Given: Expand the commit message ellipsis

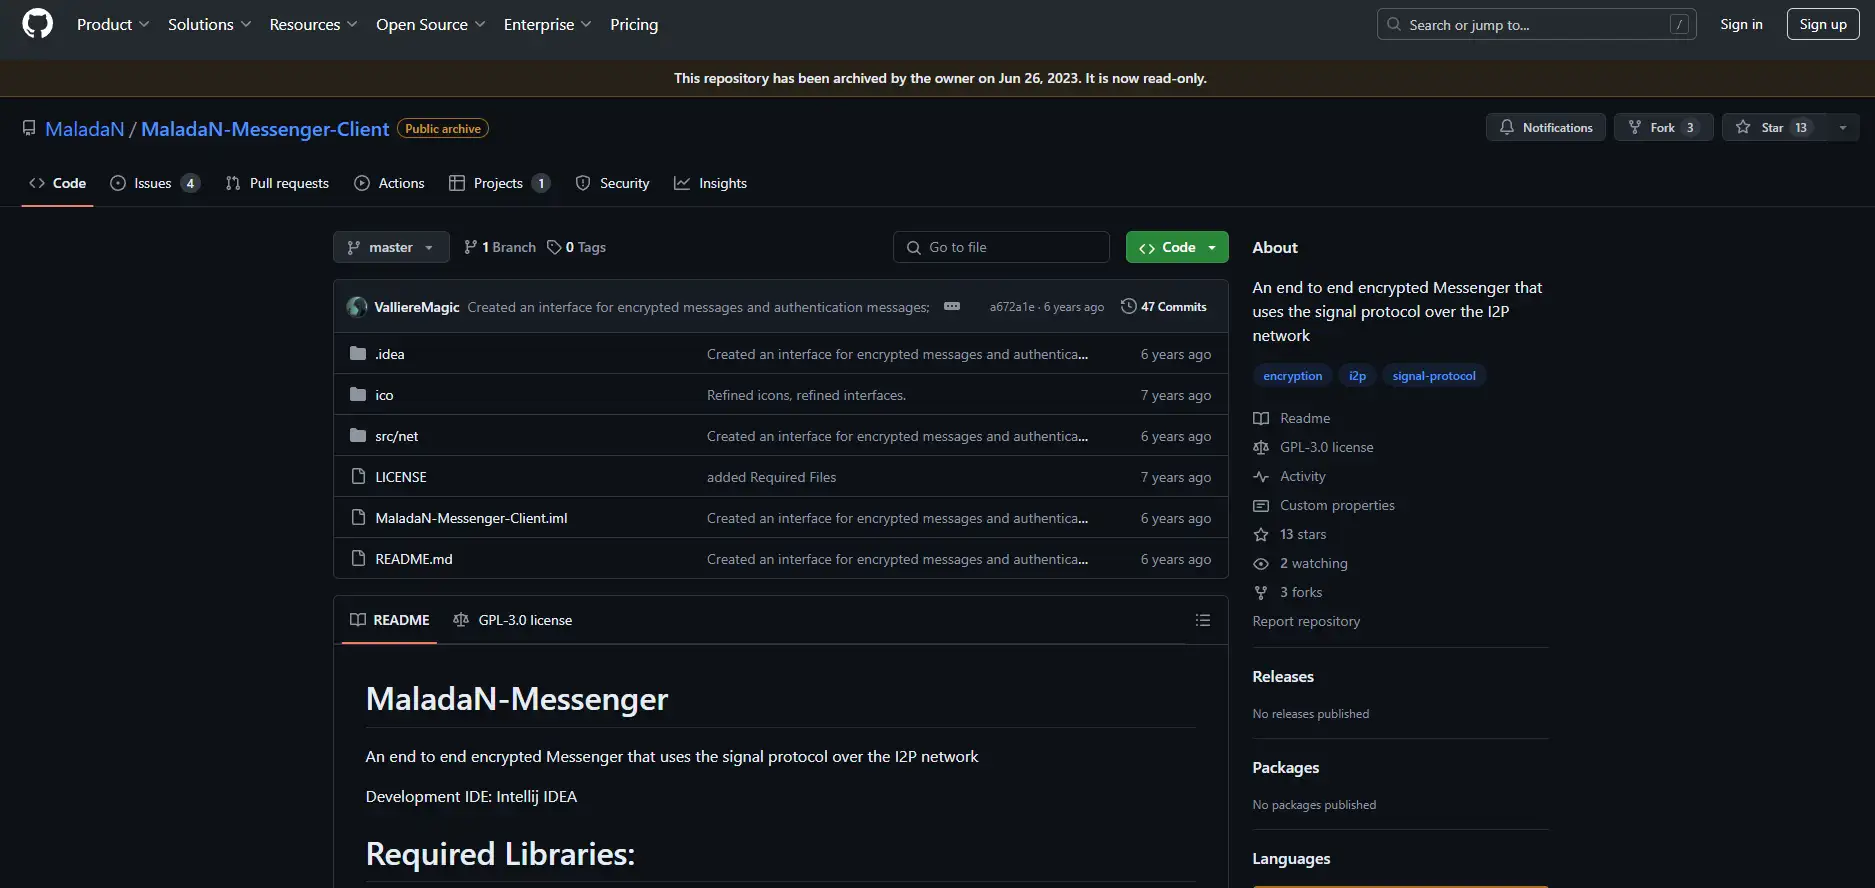Looking at the screenshot, I should coord(952,306).
